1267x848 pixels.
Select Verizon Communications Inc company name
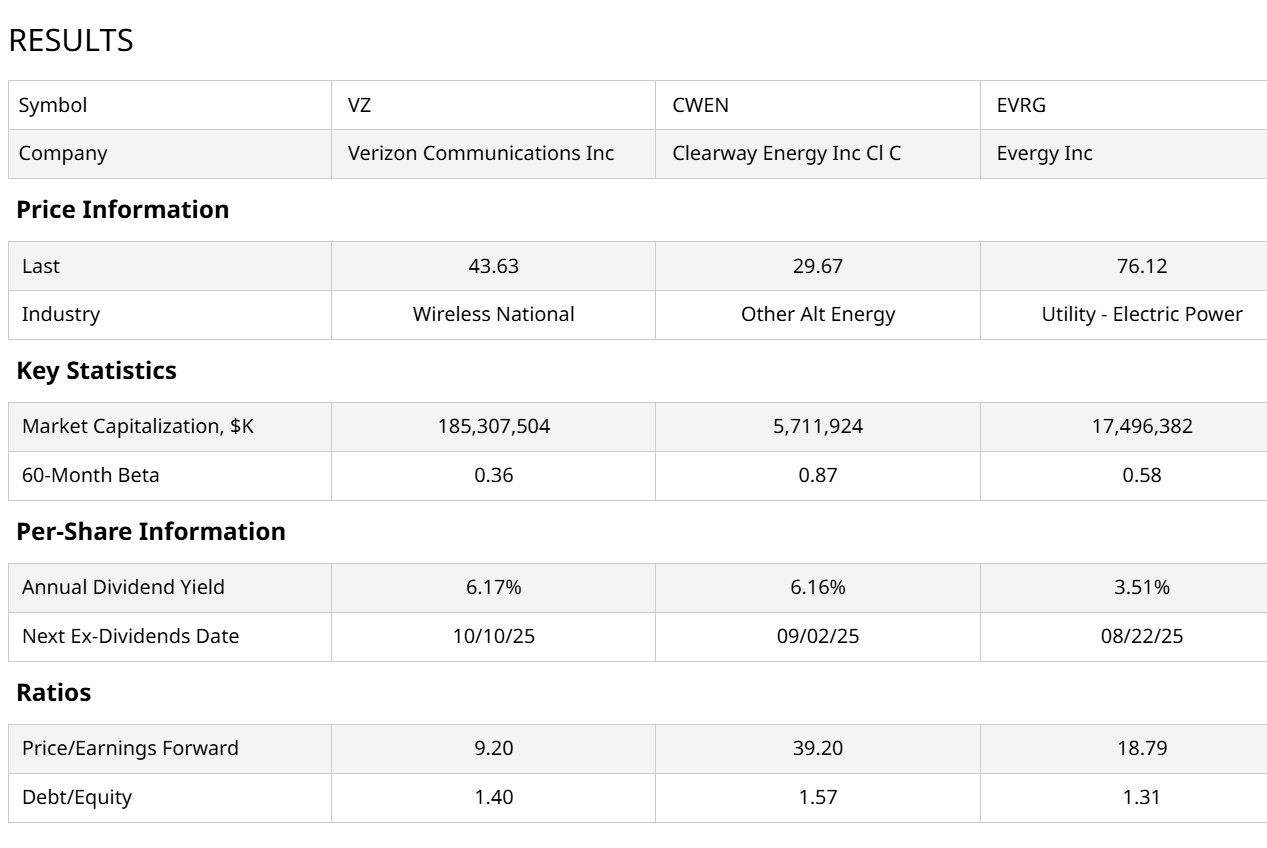(480, 154)
